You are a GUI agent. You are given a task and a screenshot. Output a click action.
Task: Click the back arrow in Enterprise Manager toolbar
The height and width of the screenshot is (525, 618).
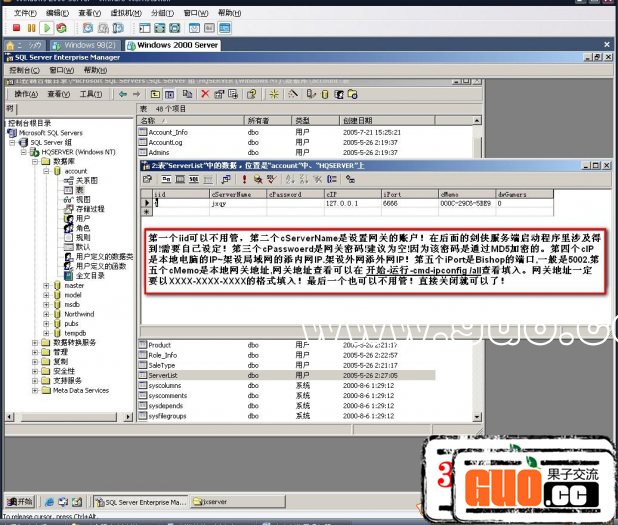[x=122, y=94]
